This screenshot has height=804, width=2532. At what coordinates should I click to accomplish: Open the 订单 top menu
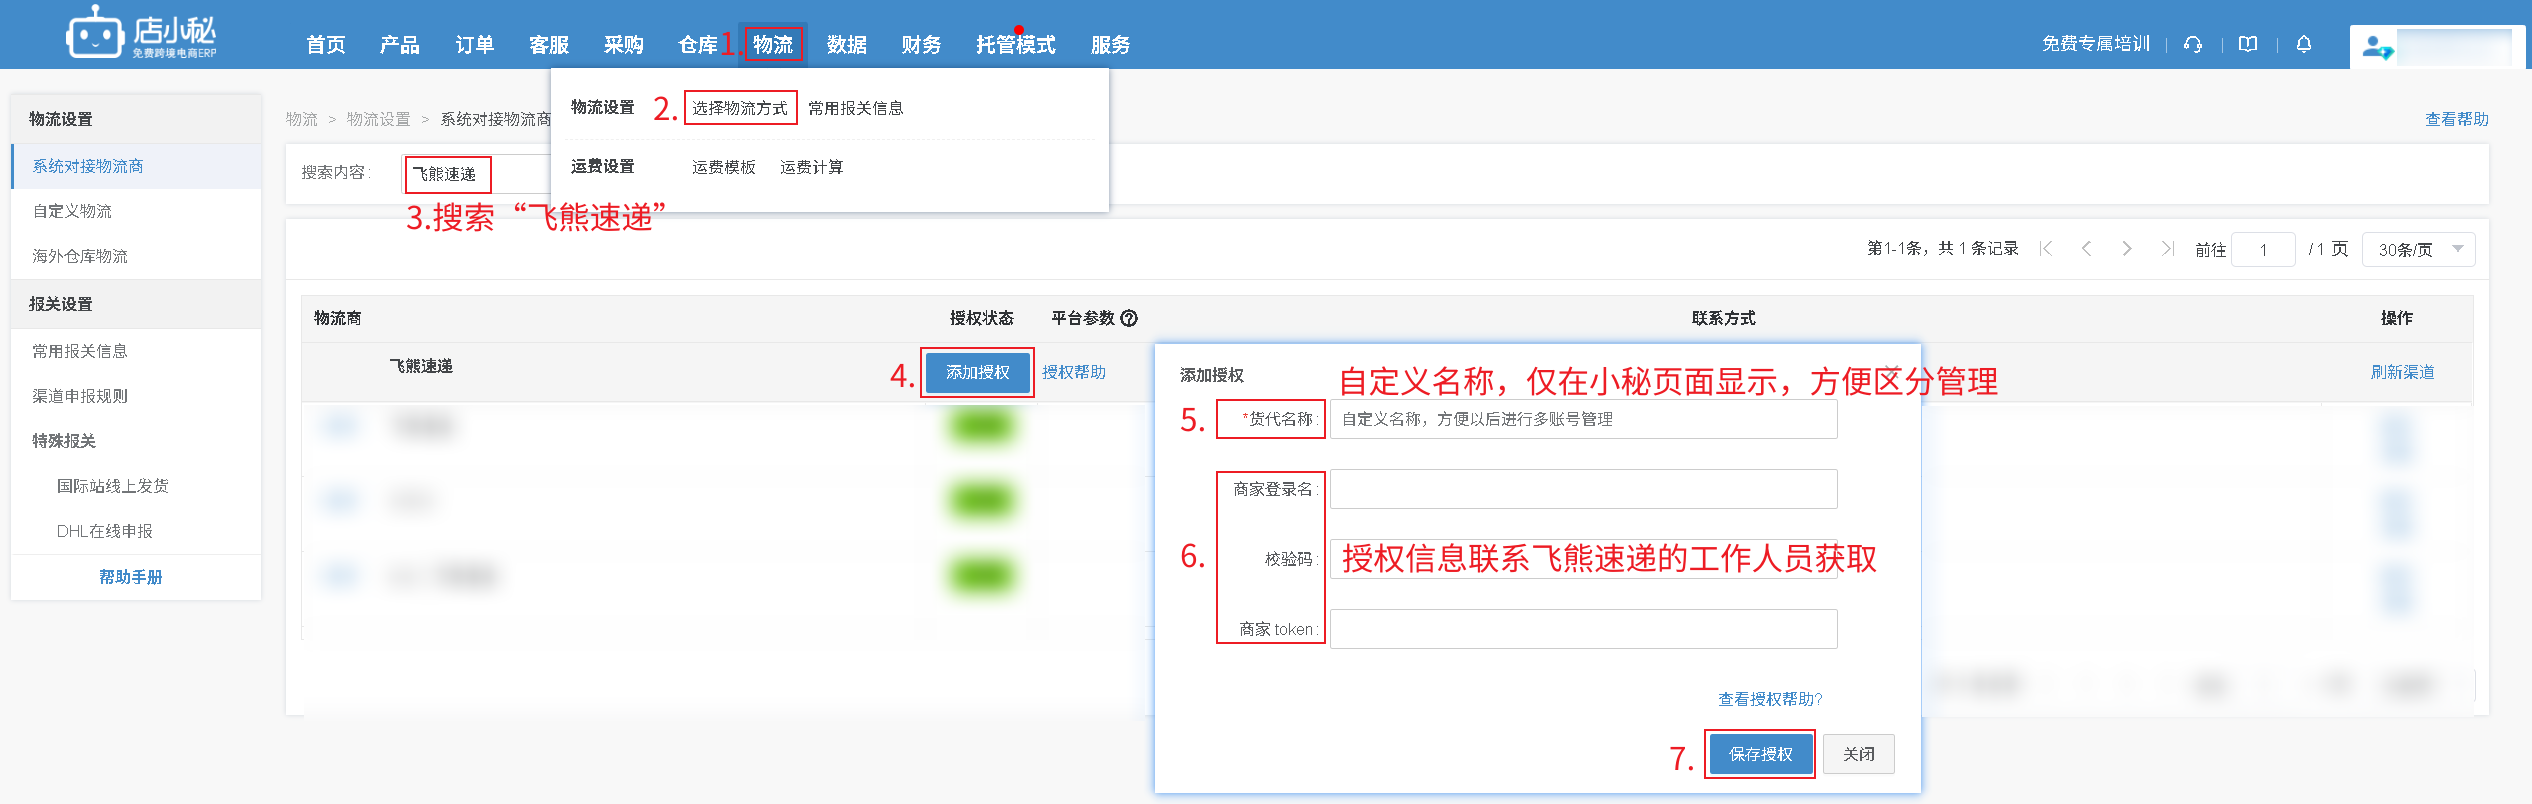(475, 45)
